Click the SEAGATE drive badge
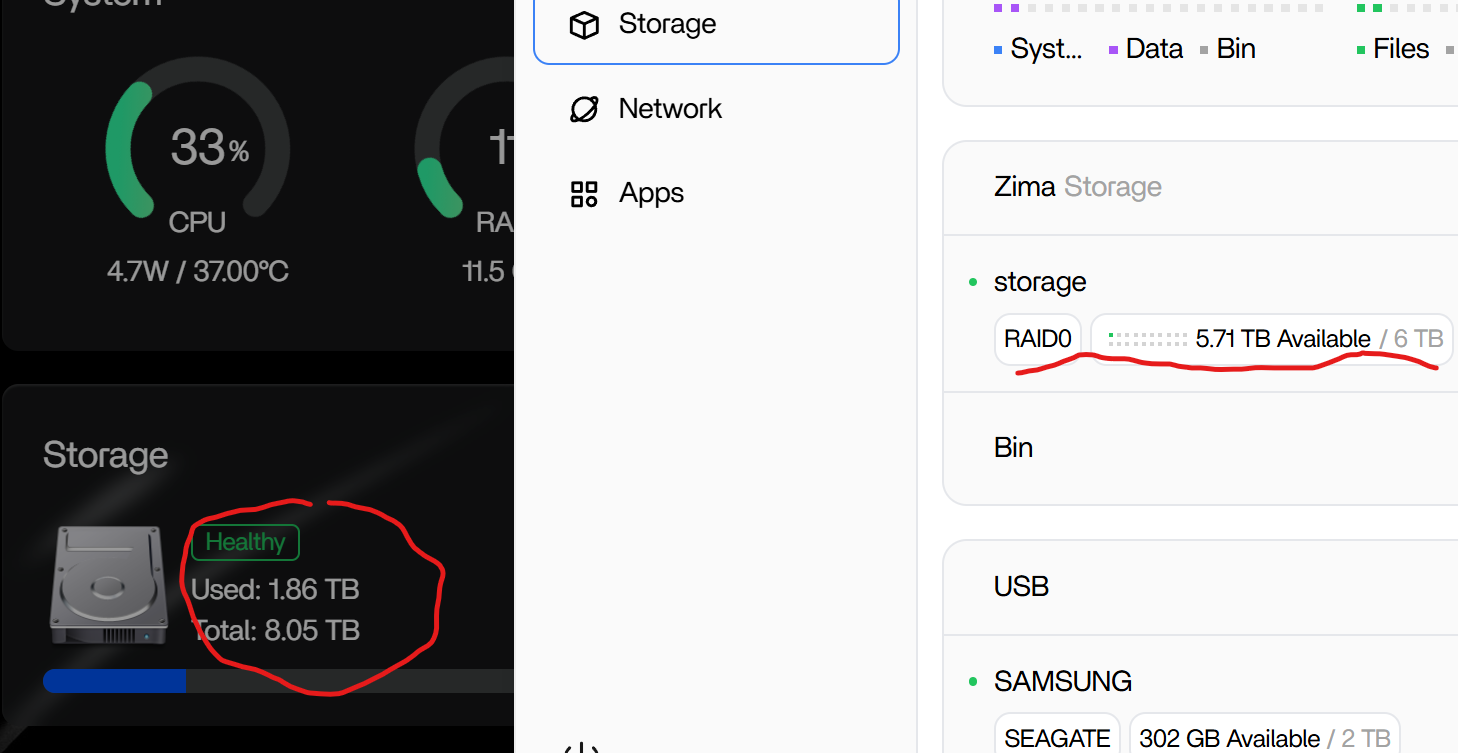This screenshot has height=753, width=1458. point(1057,738)
